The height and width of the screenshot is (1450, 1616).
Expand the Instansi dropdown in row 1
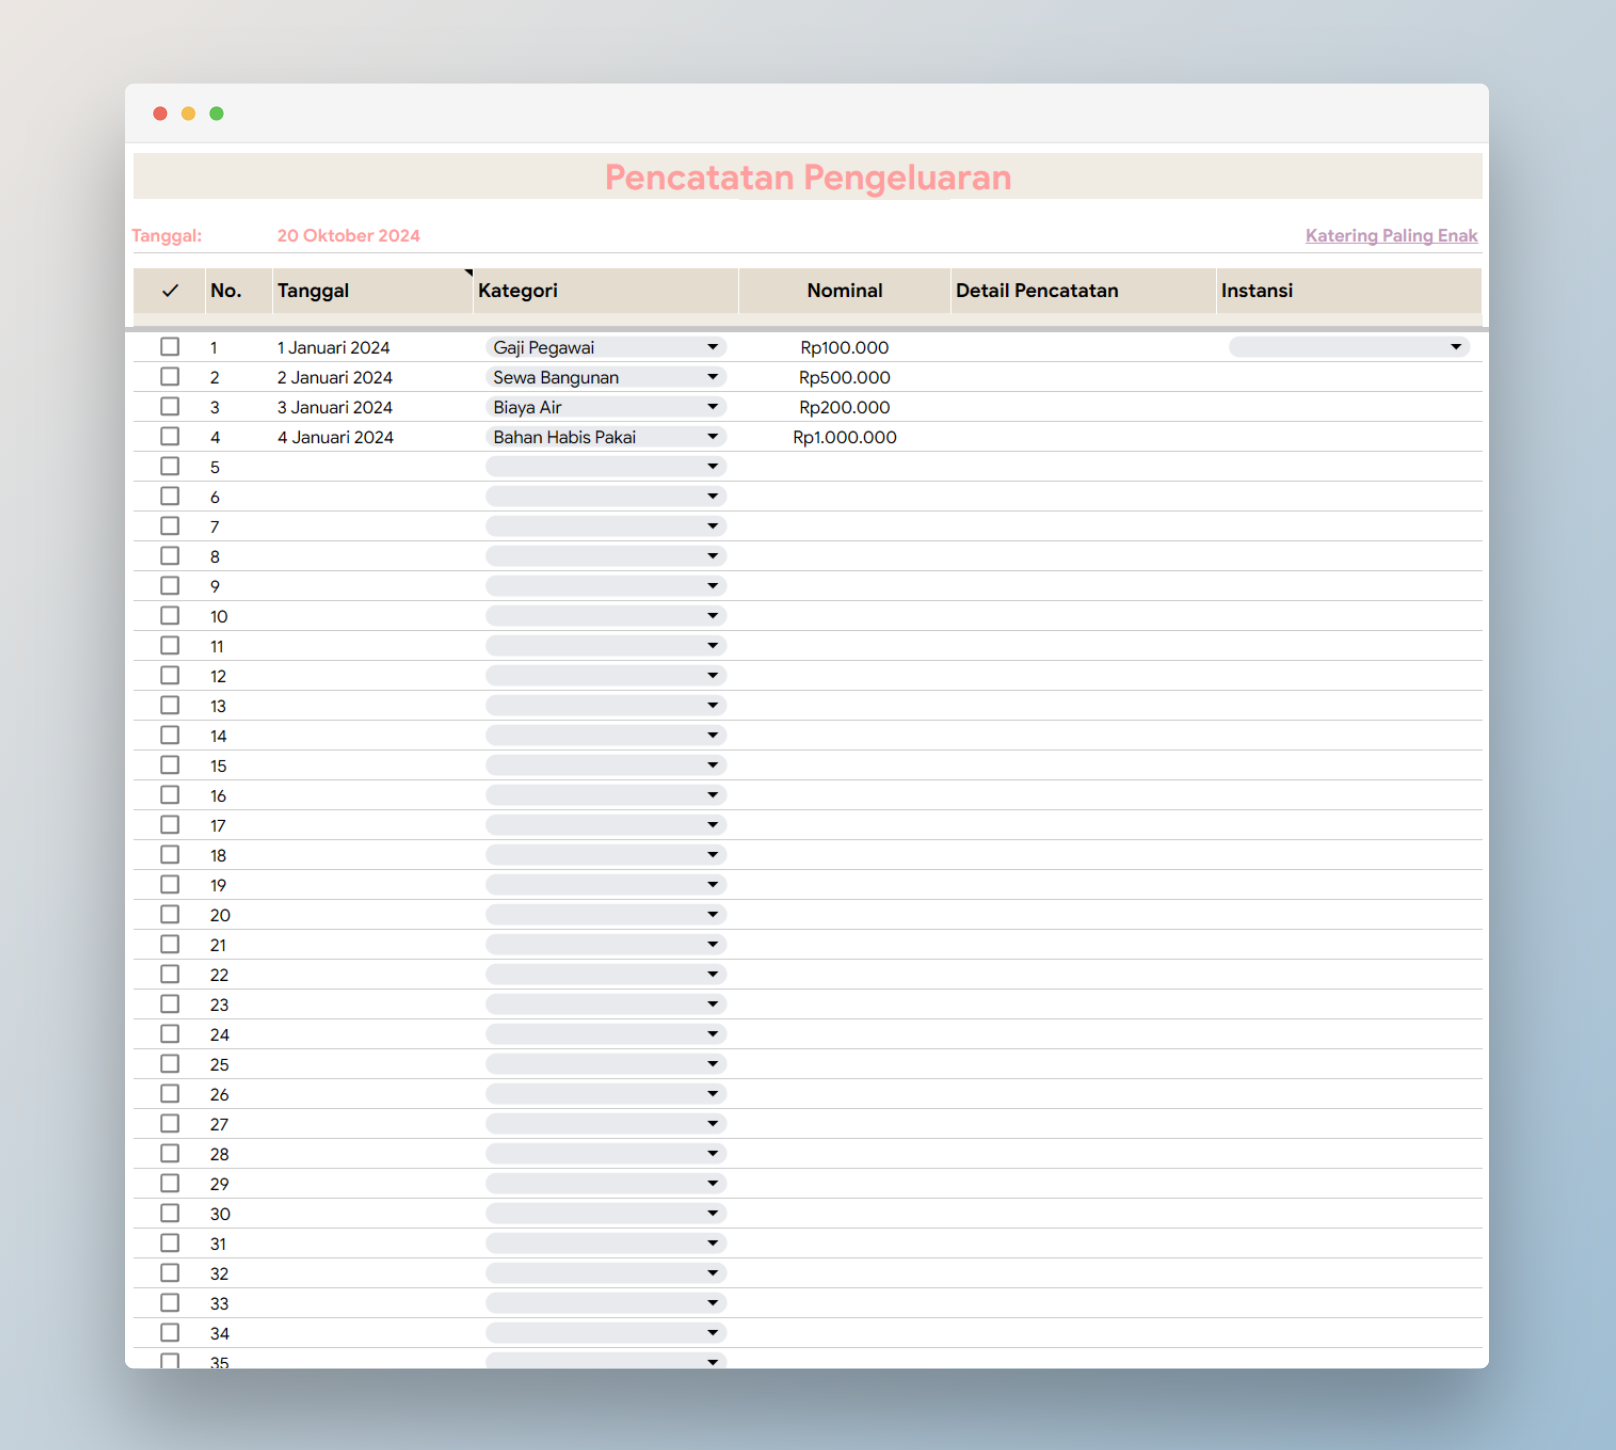(x=1349, y=347)
